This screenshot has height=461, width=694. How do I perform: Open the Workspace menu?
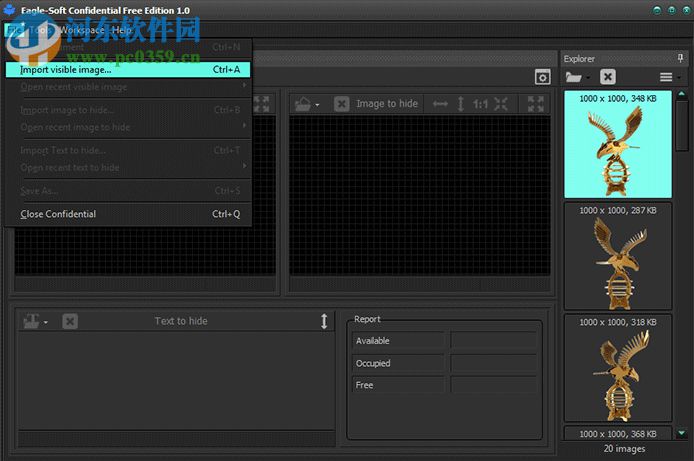pos(82,30)
